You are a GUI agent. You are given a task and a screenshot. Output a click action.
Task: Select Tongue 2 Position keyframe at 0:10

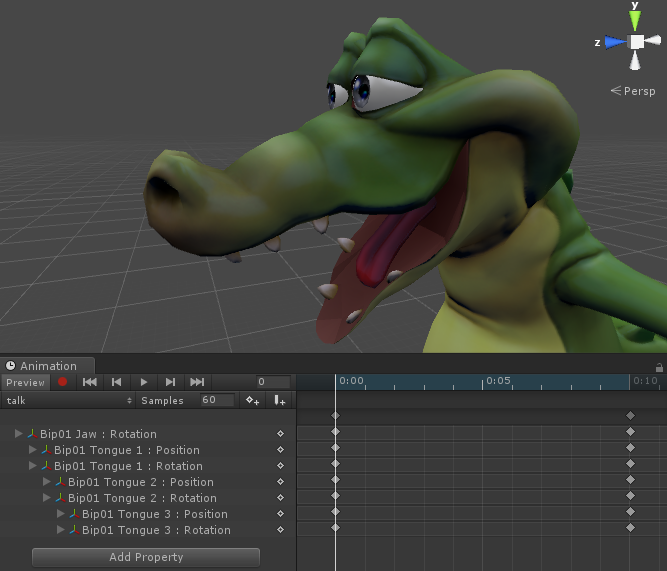630,480
